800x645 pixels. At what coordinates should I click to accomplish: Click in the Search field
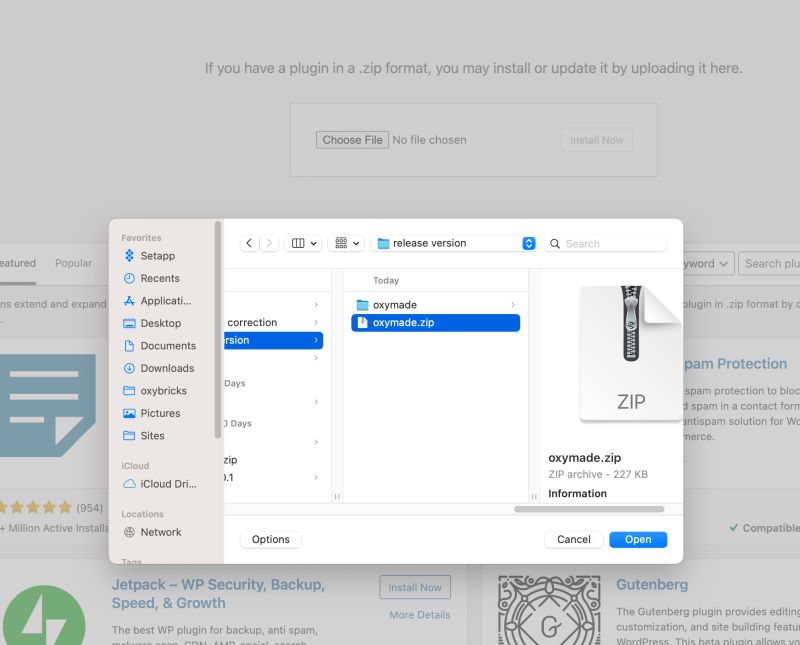coord(605,243)
